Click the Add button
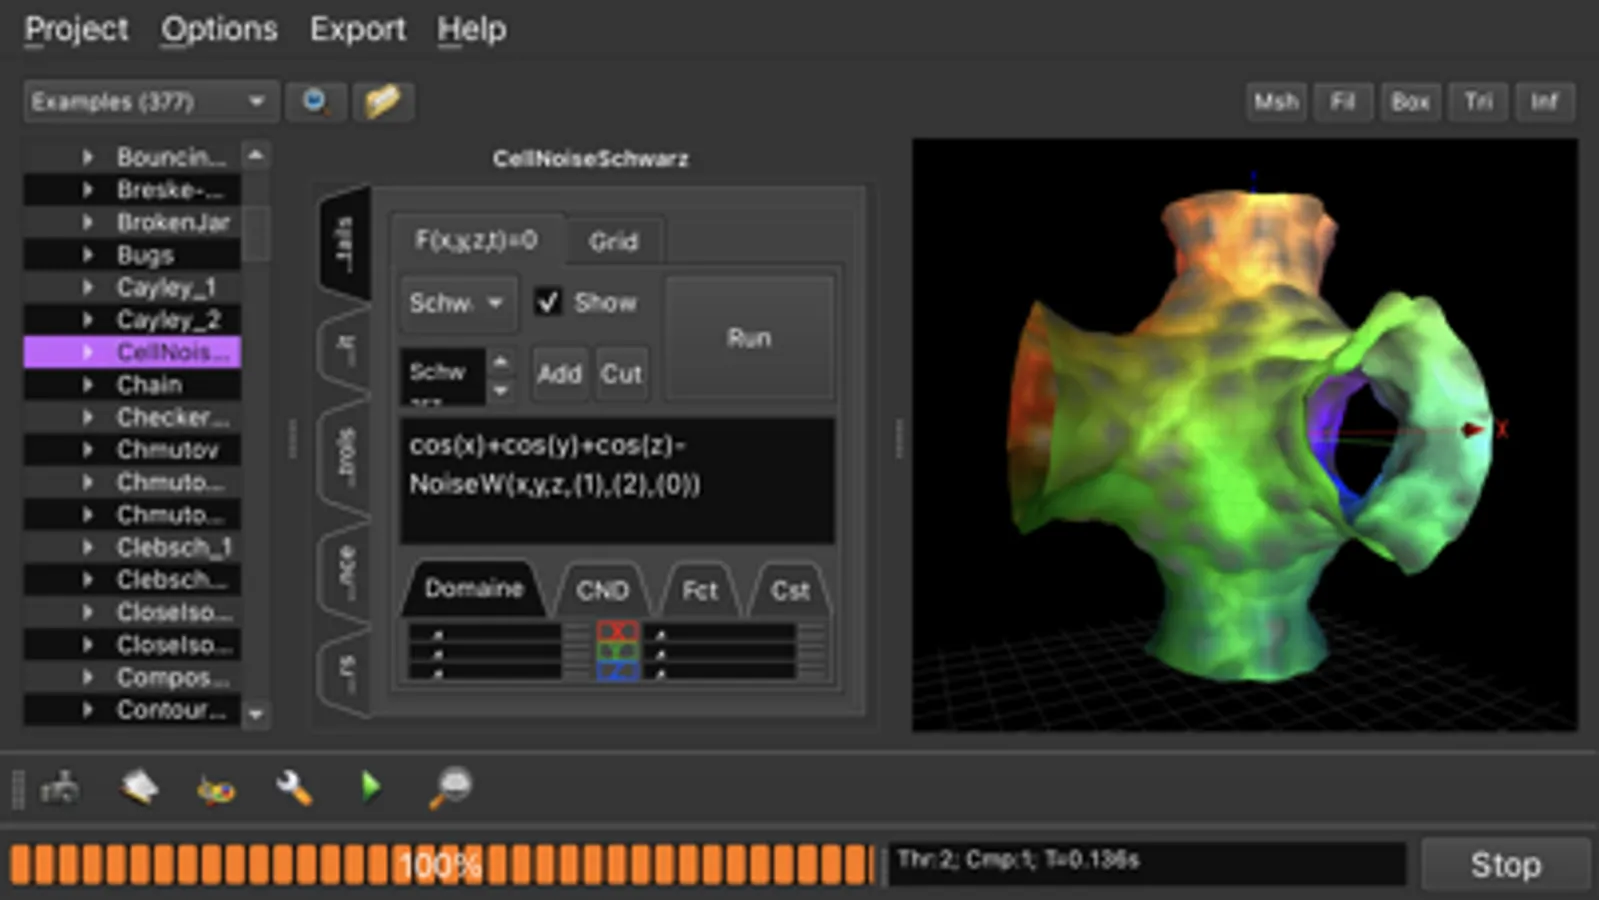The image size is (1599, 900). click(559, 374)
